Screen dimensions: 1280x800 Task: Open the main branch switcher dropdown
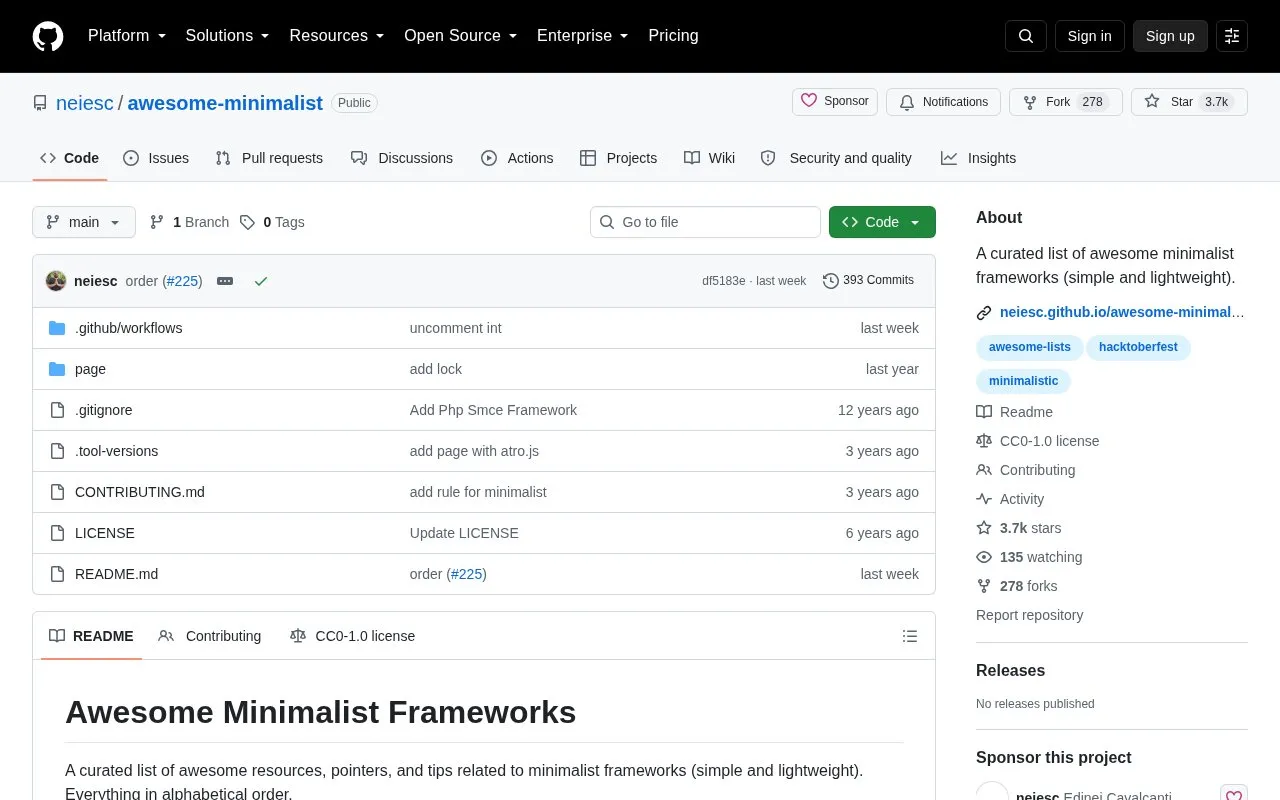(84, 222)
